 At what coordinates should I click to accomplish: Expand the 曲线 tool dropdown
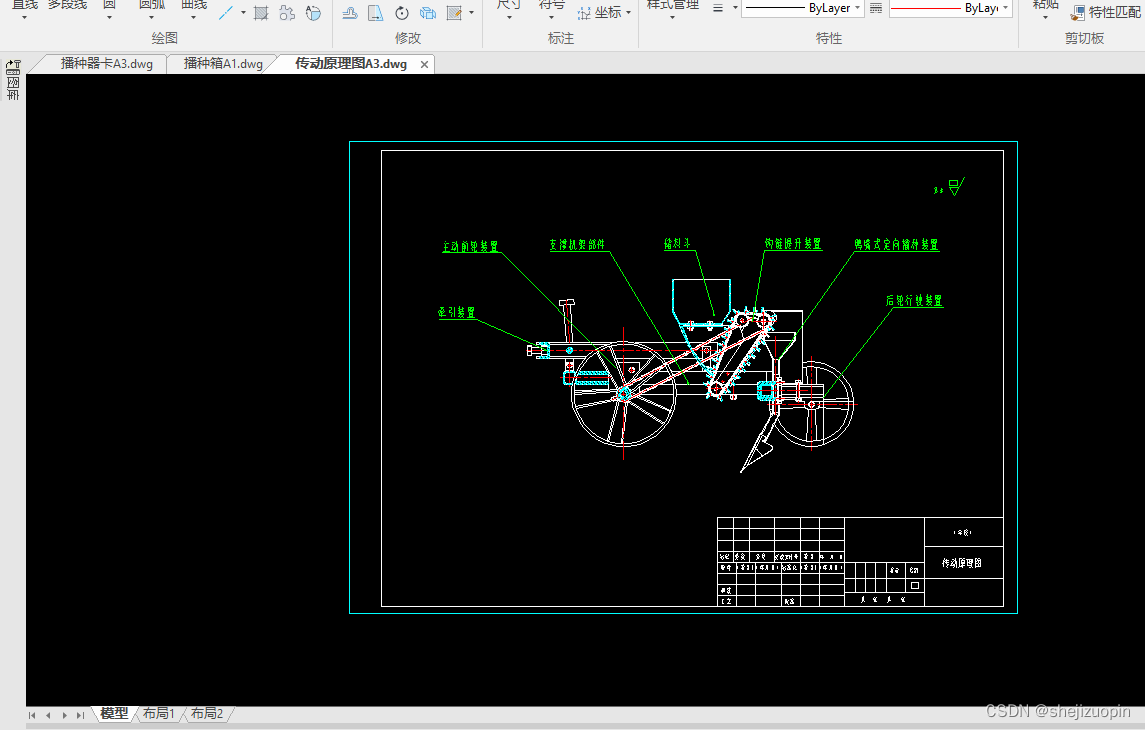click(194, 18)
